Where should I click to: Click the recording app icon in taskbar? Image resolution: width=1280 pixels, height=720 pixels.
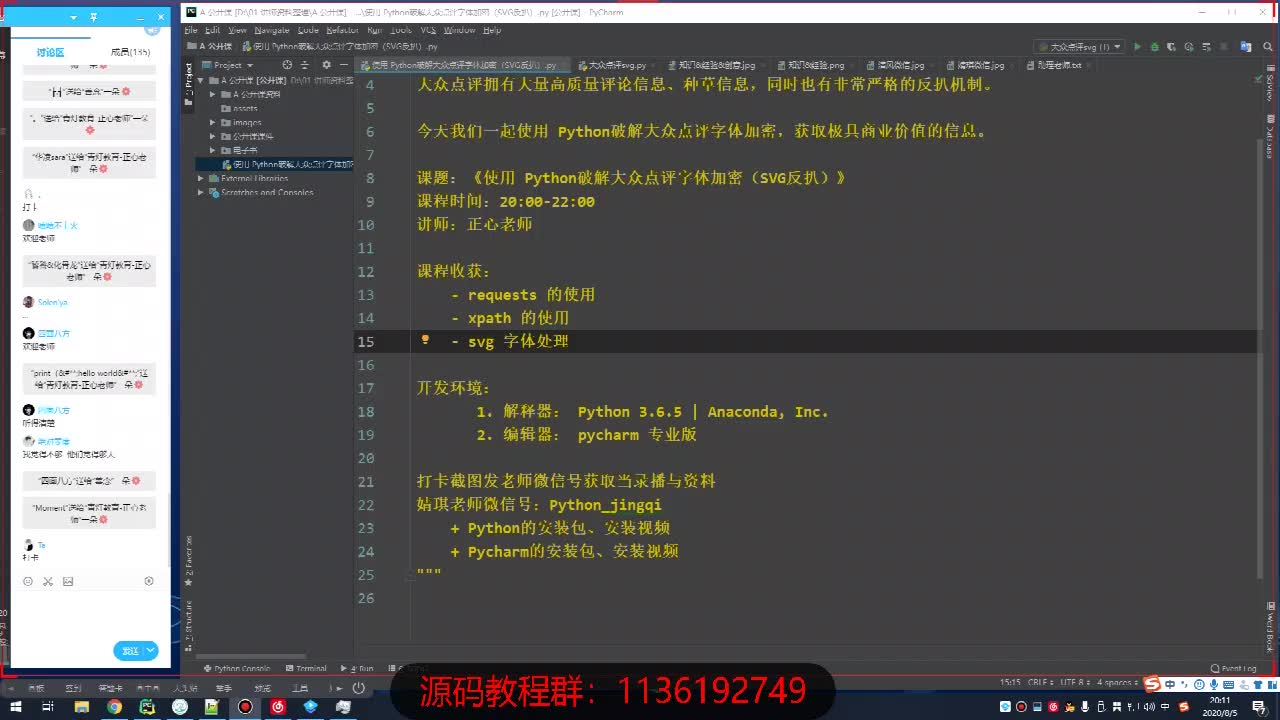[x=245, y=707]
